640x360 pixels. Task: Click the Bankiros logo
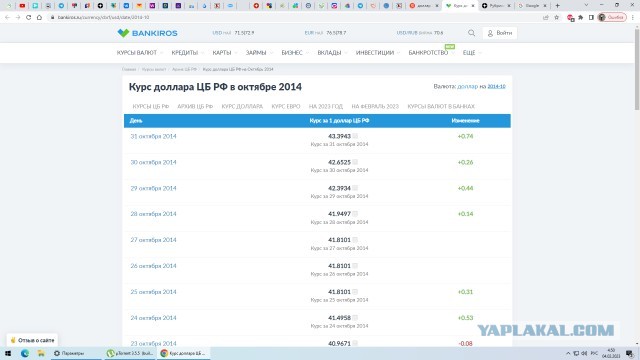(147, 33)
